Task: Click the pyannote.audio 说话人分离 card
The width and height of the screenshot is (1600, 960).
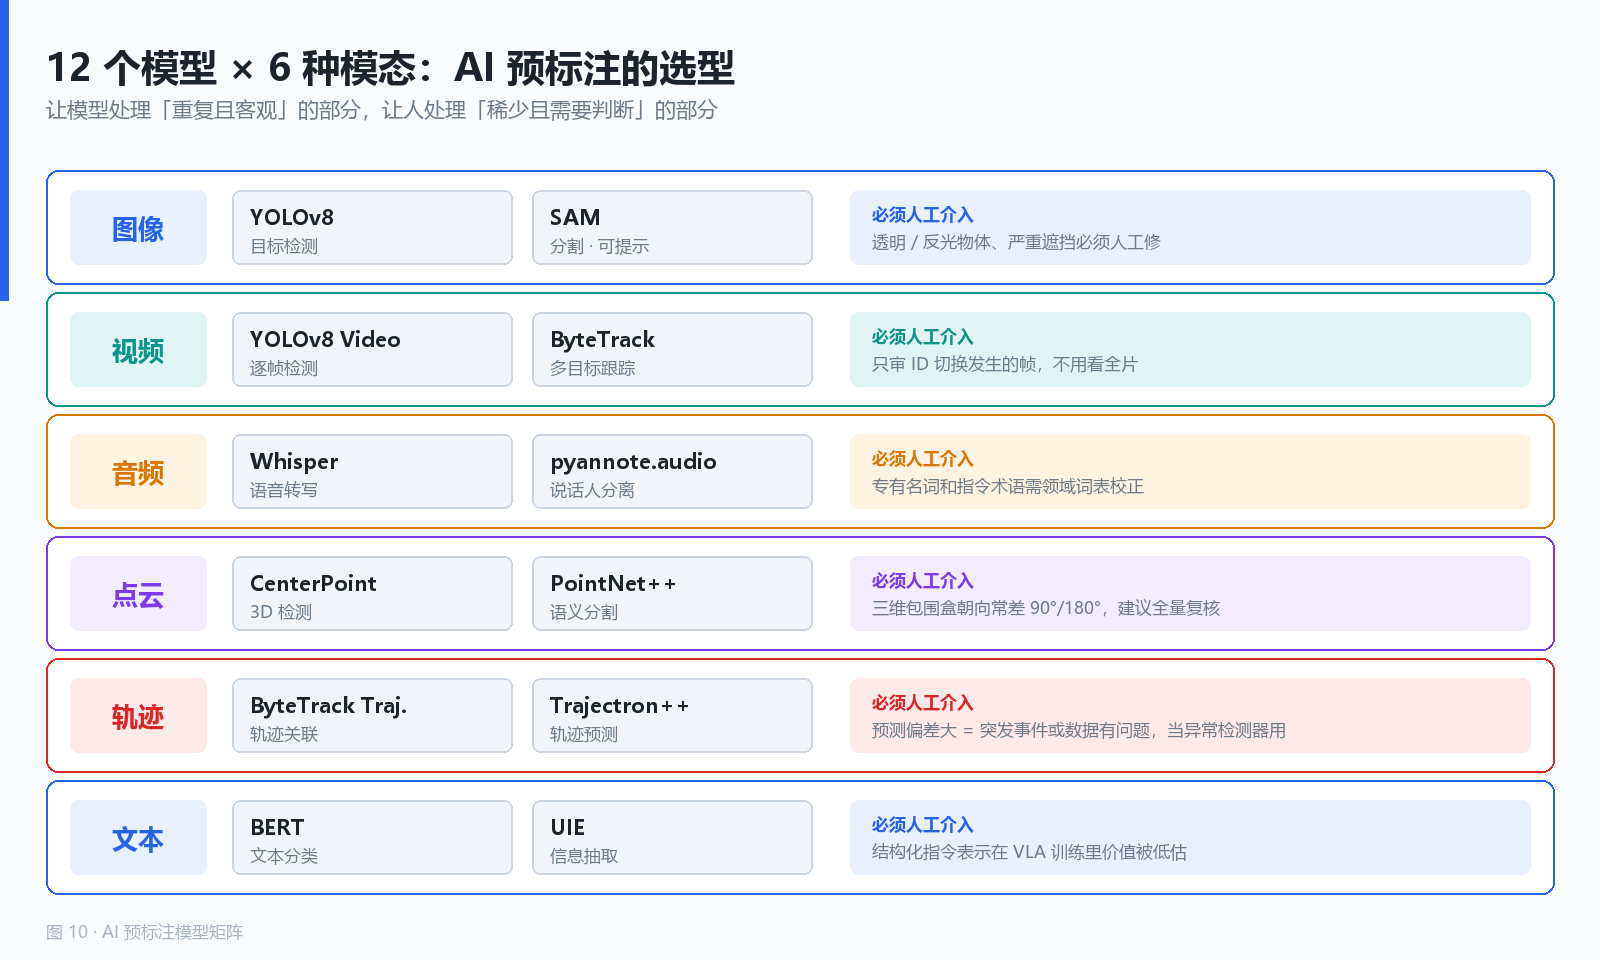Action: coord(672,472)
